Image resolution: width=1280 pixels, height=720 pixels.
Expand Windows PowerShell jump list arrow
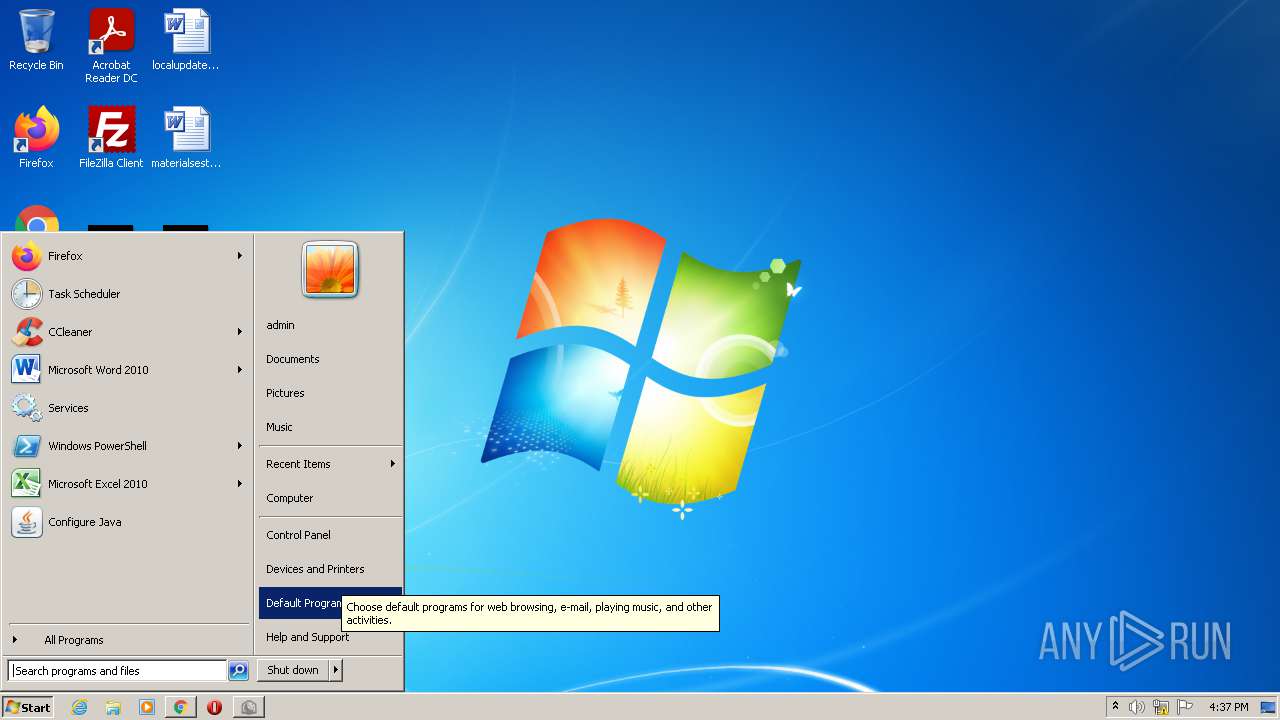(x=240, y=446)
